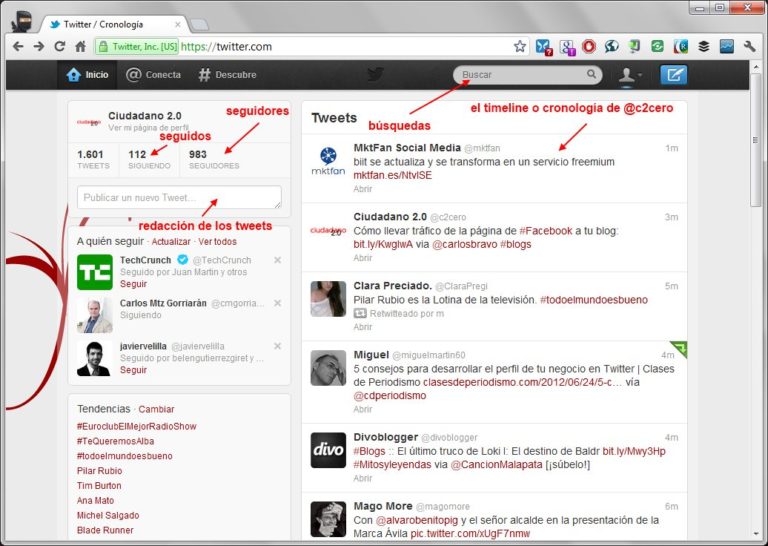Click the red Opera-style extension icon

589,47
